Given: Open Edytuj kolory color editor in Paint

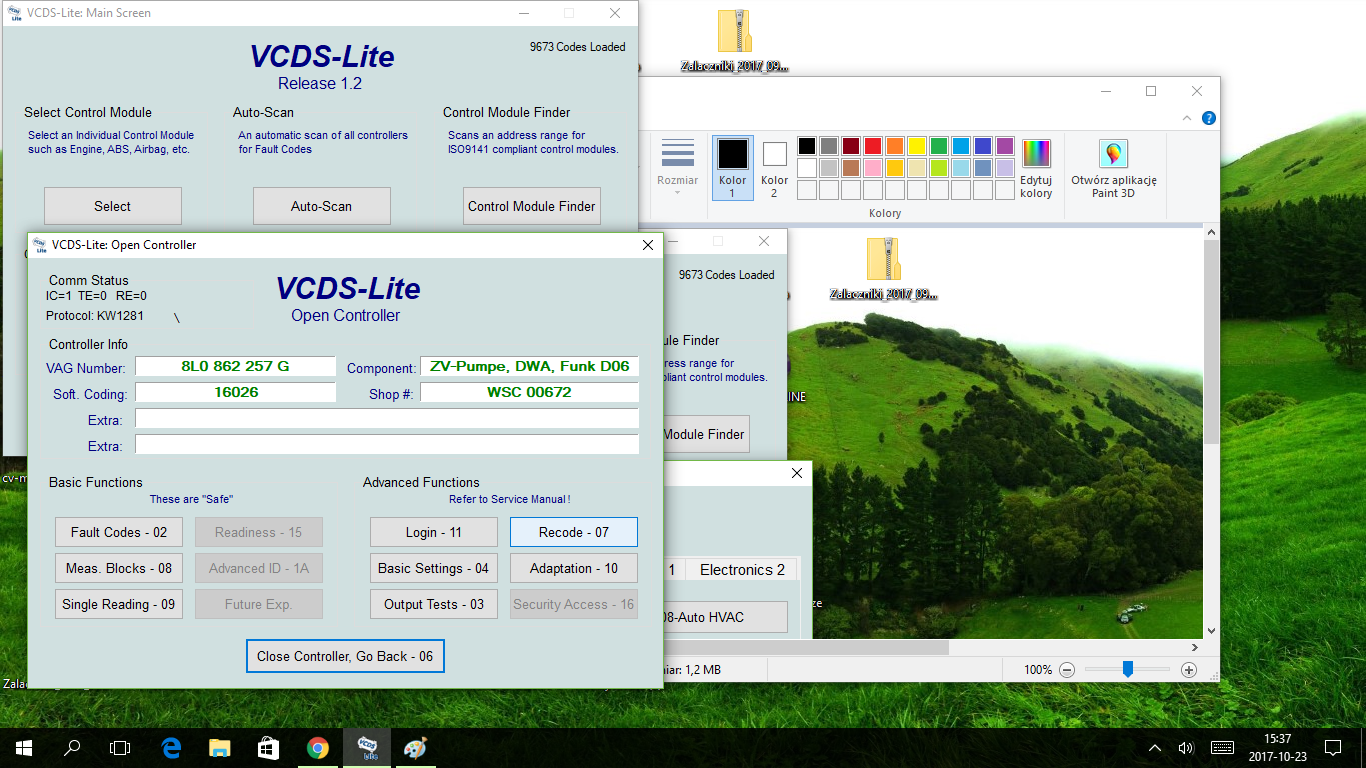Looking at the screenshot, I should (1036, 169).
